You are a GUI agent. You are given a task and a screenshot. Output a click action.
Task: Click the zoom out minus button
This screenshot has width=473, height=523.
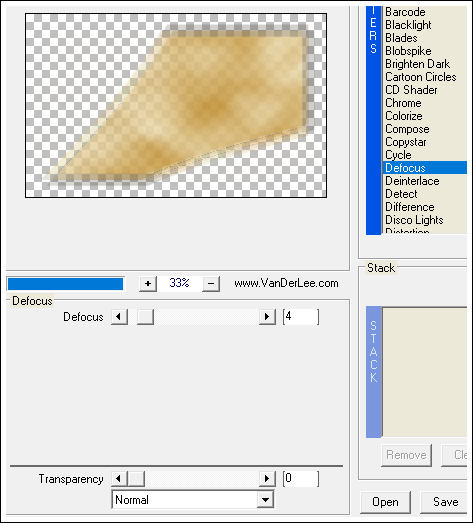click(211, 284)
